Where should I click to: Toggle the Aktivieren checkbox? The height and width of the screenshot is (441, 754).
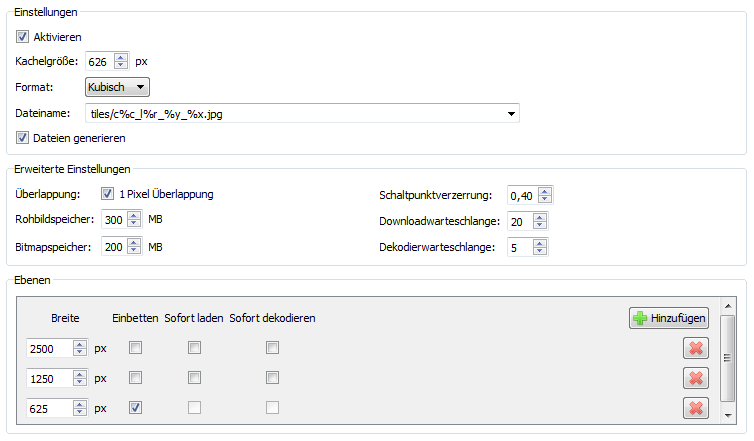pos(23,37)
